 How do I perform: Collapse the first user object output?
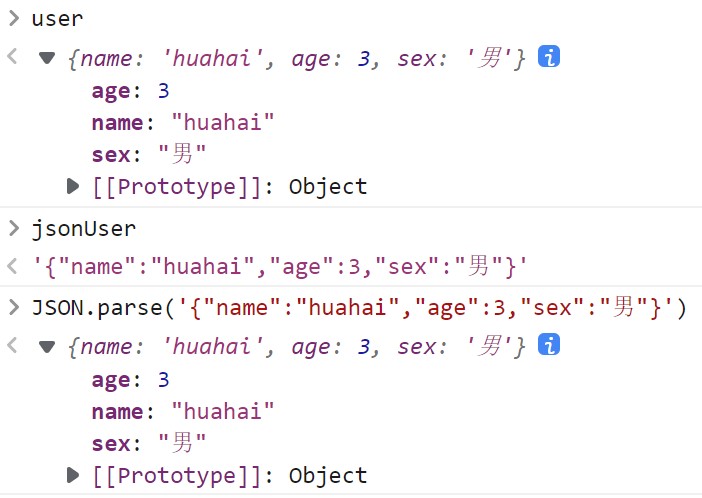tap(47, 58)
